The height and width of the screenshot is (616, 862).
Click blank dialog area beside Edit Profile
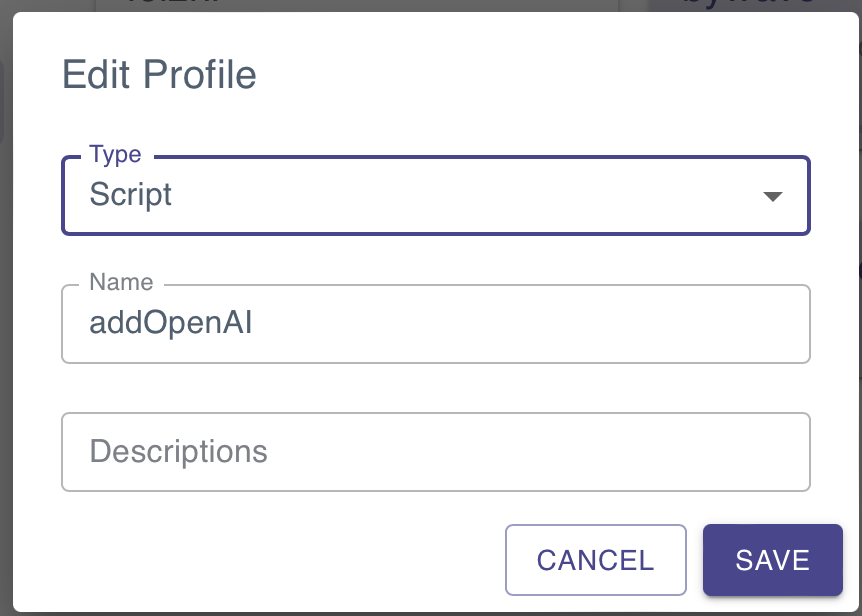(x=550, y=74)
